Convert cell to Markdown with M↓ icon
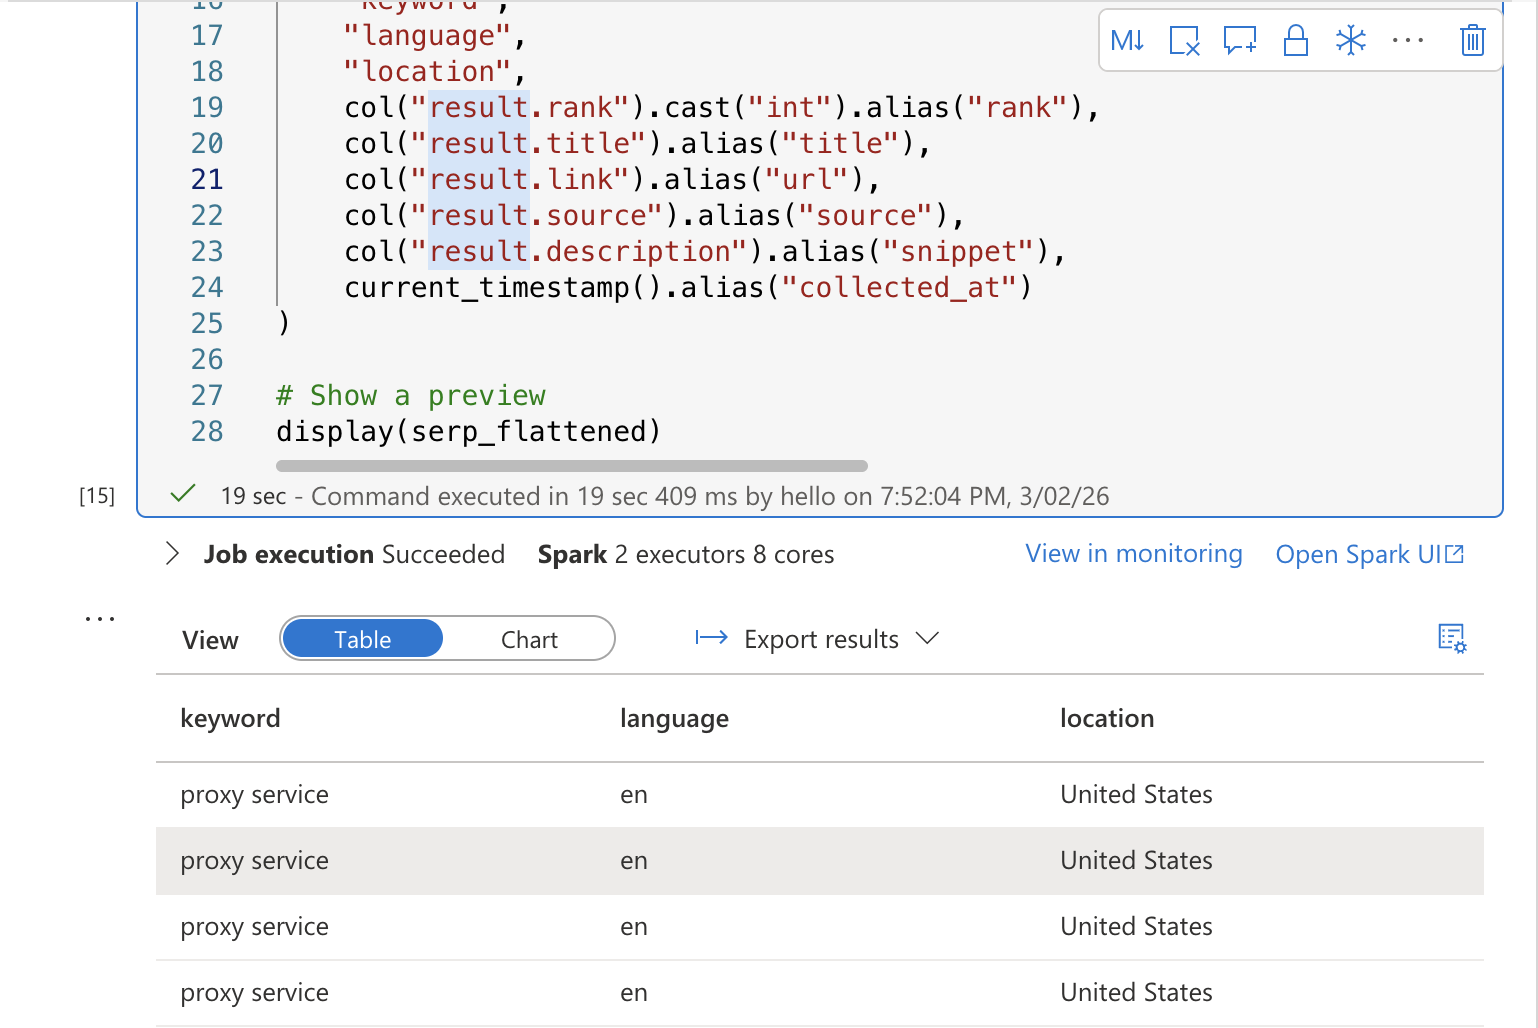This screenshot has width=1538, height=1028. click(x=1127, y=41)
